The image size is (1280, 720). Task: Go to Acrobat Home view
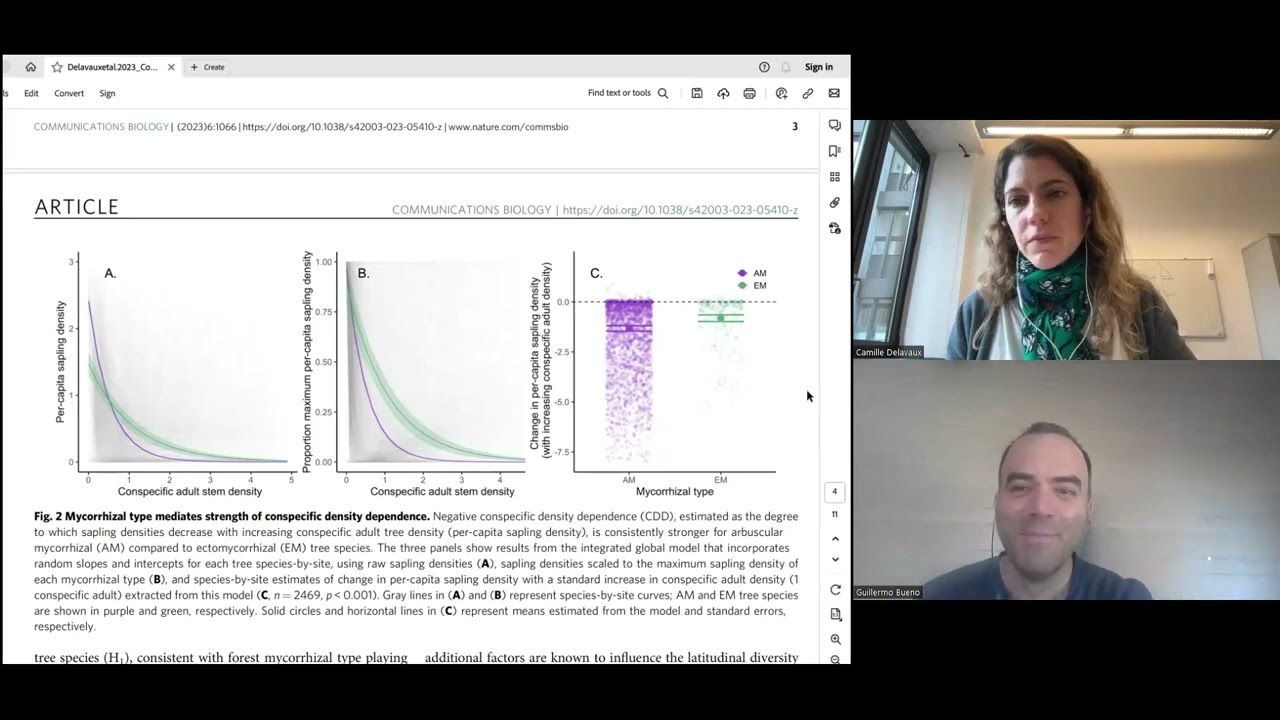[x=31, y=67]
